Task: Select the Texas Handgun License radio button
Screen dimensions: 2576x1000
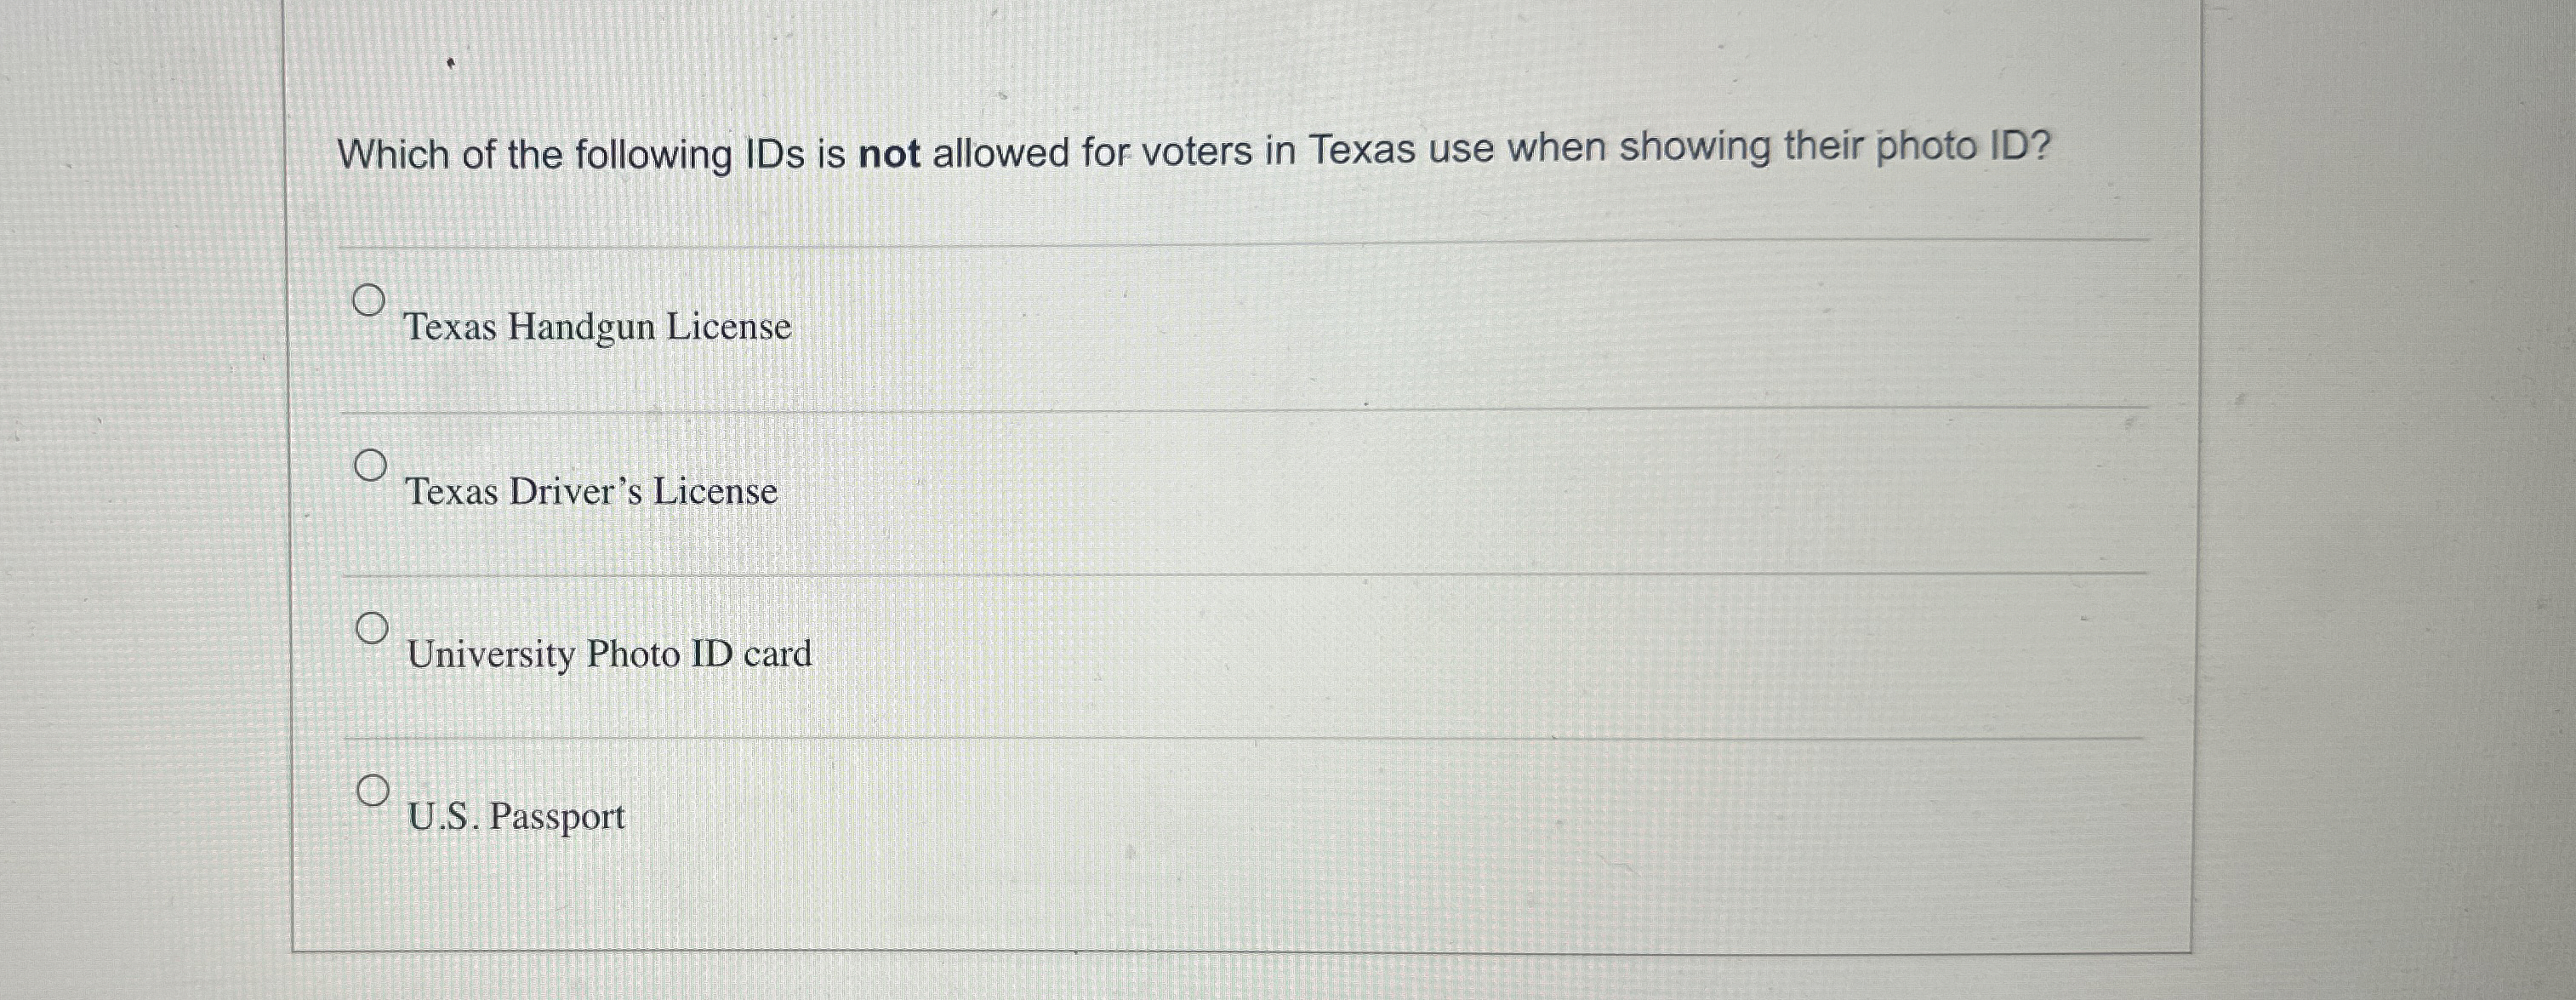Action: coord(369,300)
